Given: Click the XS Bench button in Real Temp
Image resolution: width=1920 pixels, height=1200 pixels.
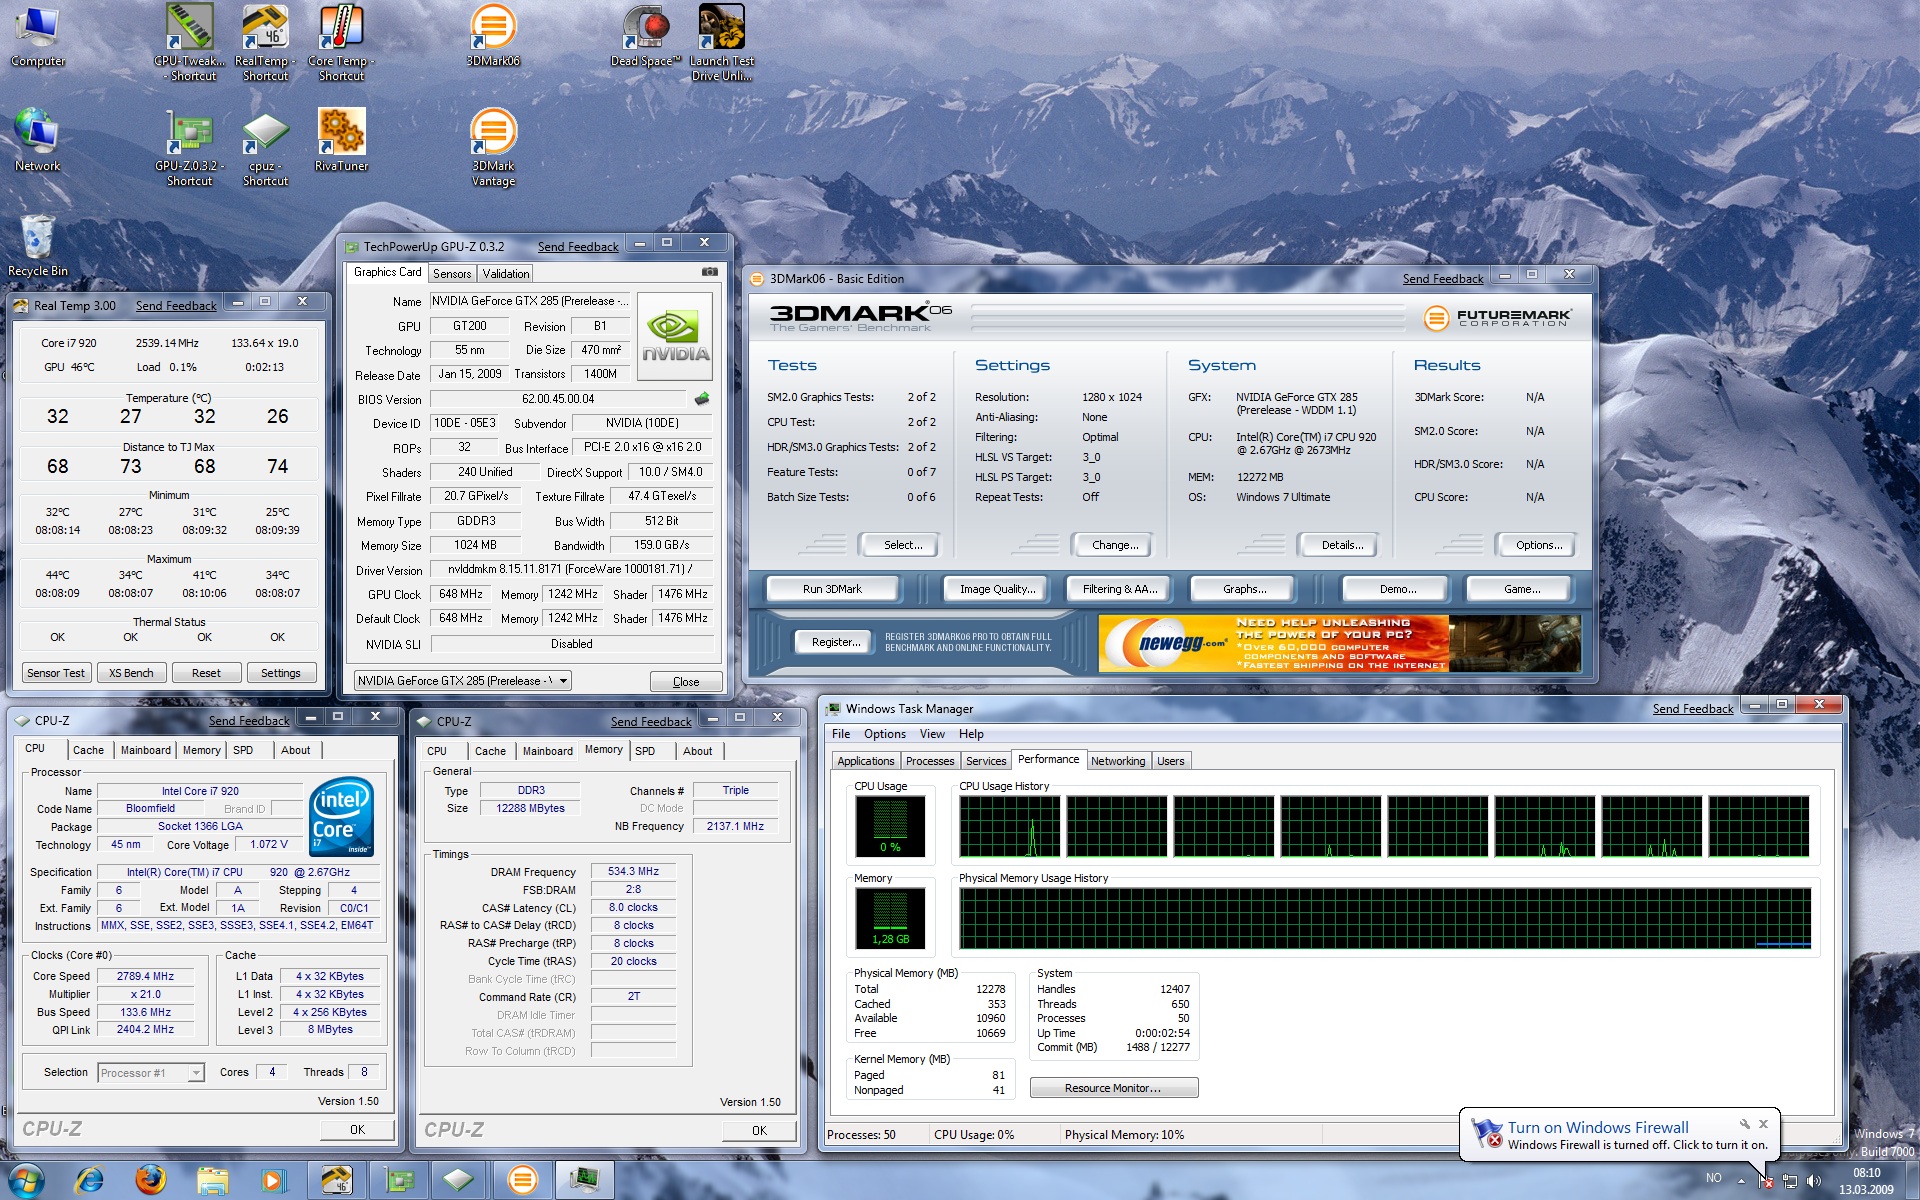Looking at the screenshot, I should coord(131,673).
